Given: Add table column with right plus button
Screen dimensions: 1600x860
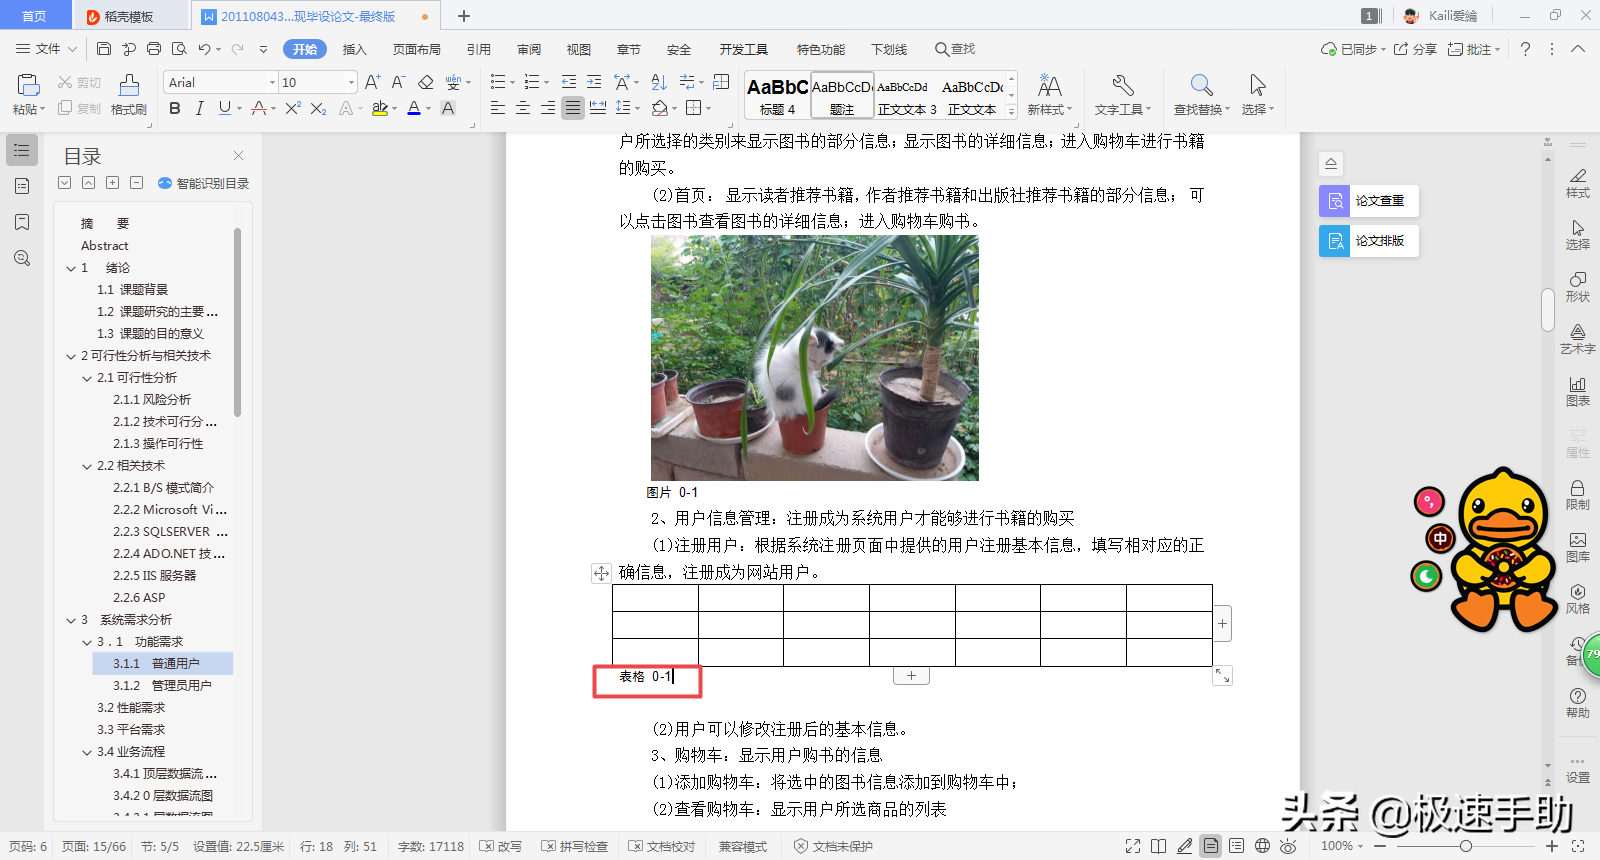Looking at the screenshot, I should 1222,624.
